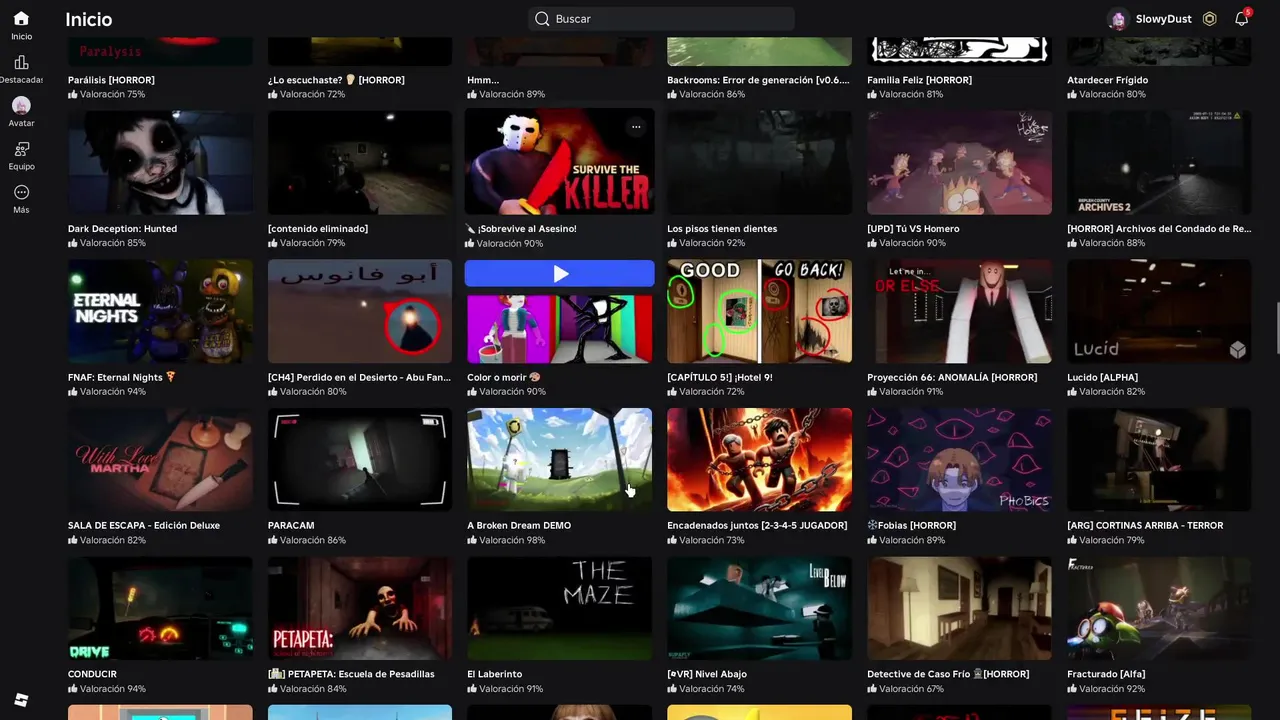Open the Hmm... game title
1280x720 pixels.
click(x=483, y=80)
